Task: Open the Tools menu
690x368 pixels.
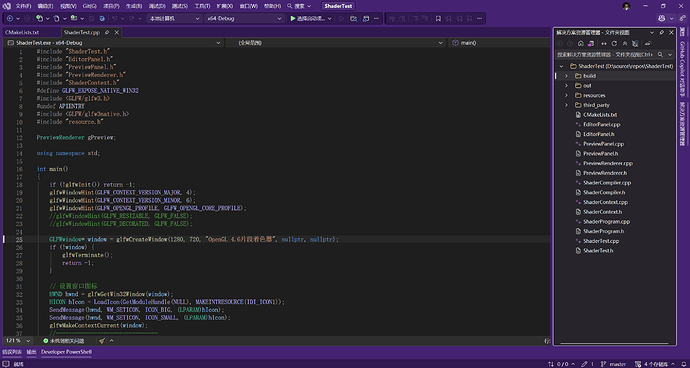Action: [x=202, y=6]
